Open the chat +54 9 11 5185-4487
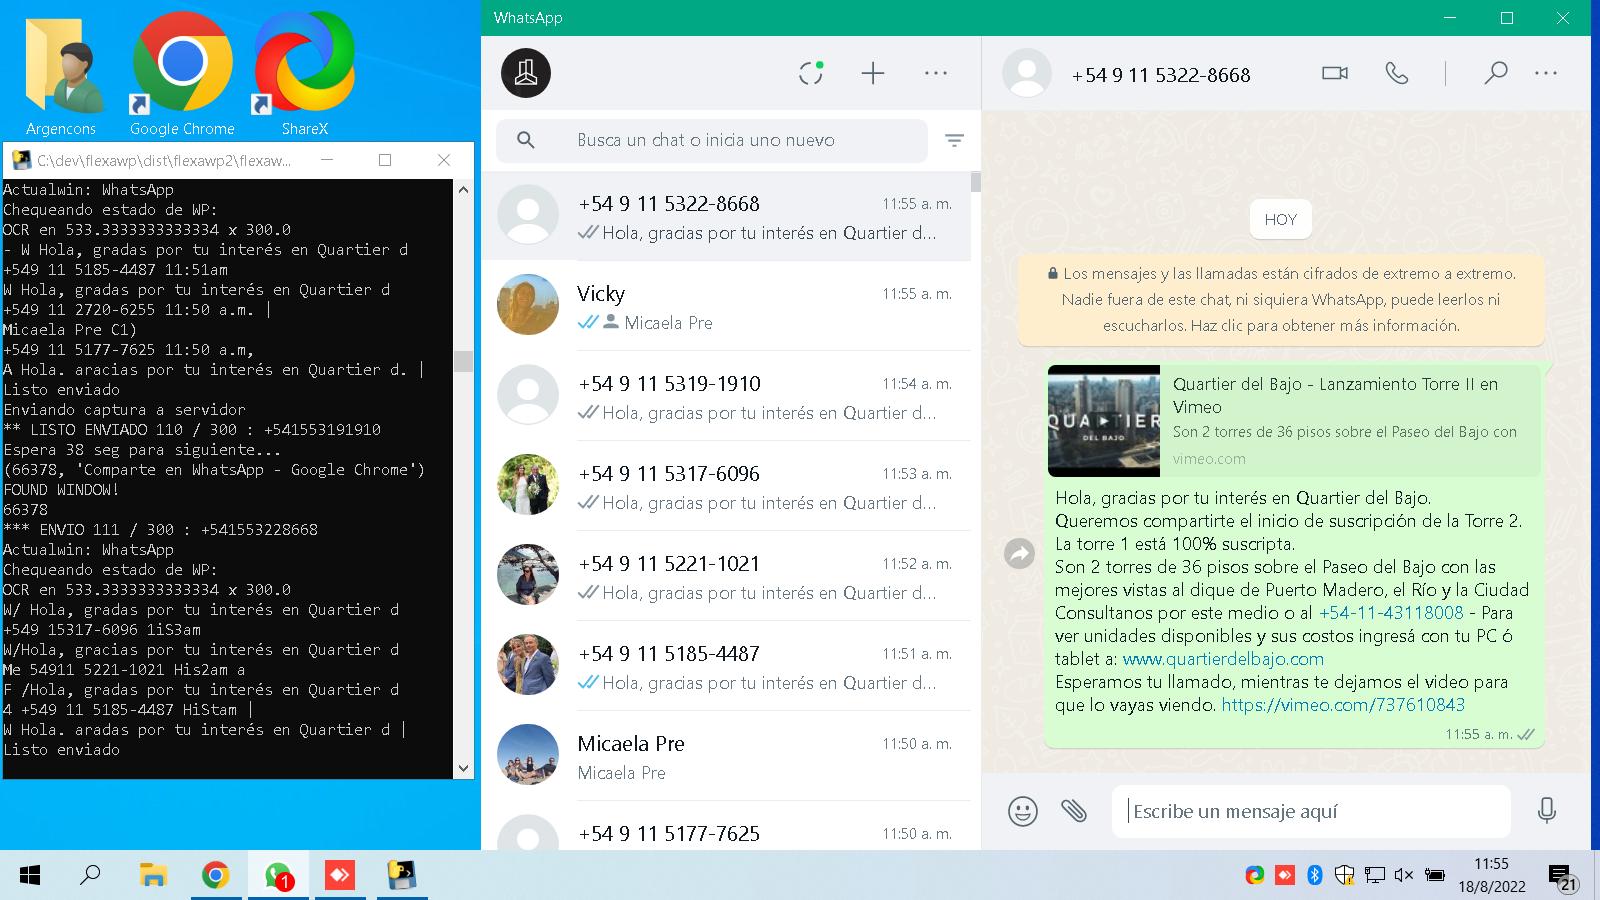The width and height of the screenshot is (1600, 900). [726, 666]
